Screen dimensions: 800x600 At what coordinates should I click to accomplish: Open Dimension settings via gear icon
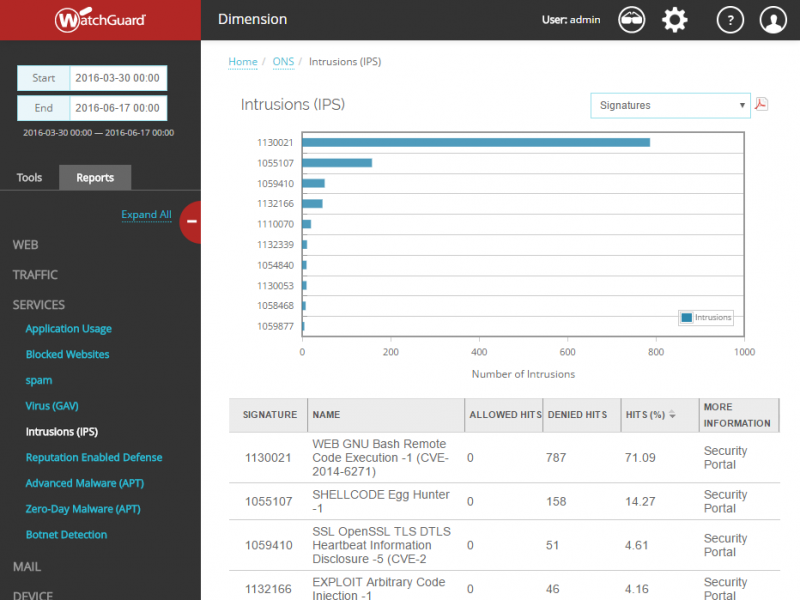675,20
